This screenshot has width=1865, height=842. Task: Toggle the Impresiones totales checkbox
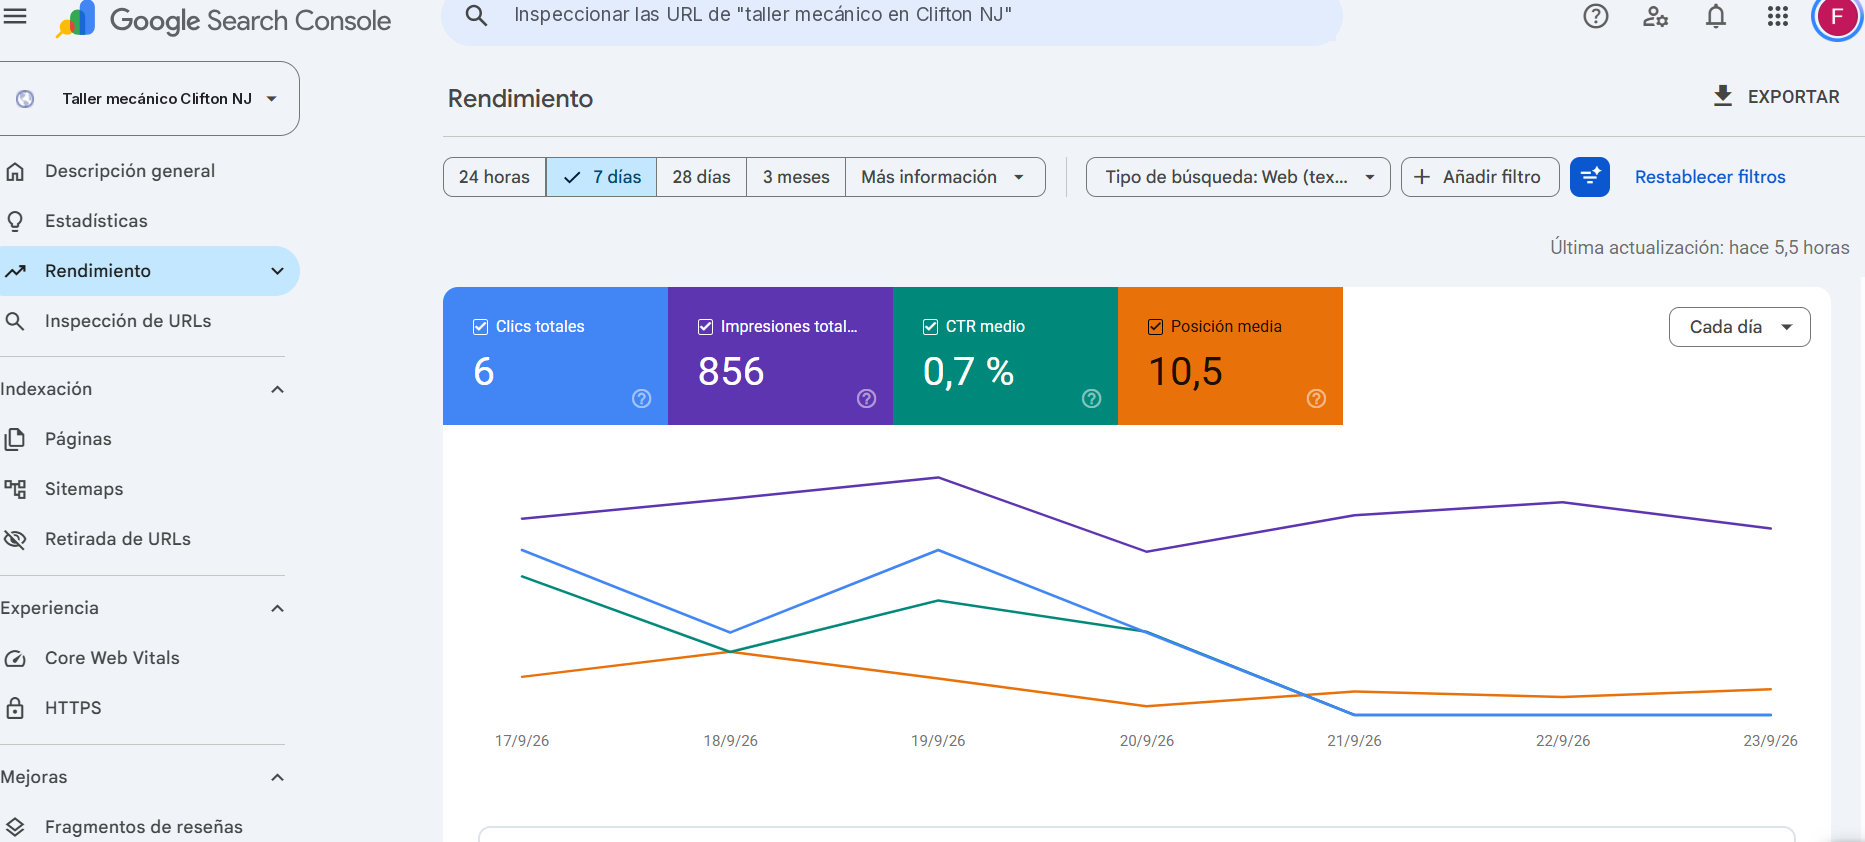(x=705, y=327)
